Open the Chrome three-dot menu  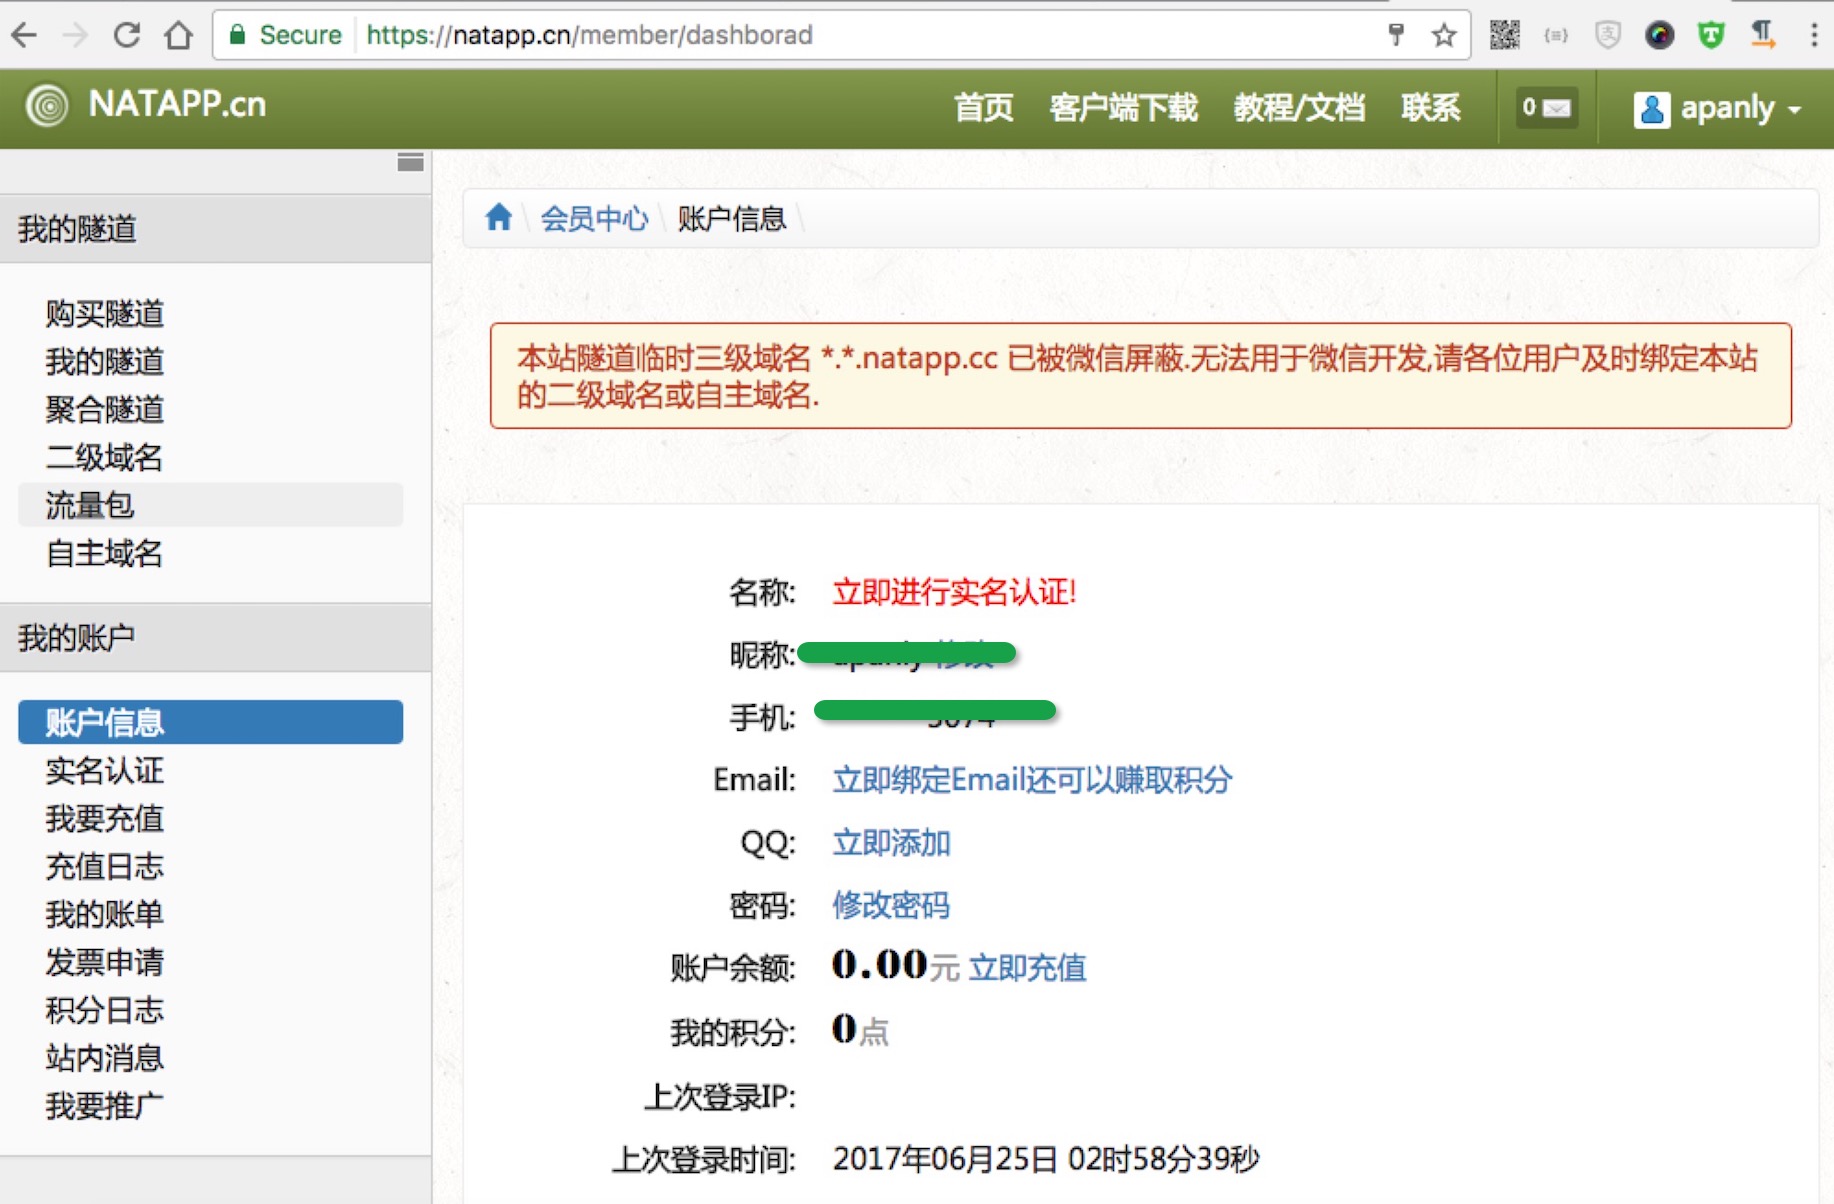pyautogui.click(x=1814, y=35)
